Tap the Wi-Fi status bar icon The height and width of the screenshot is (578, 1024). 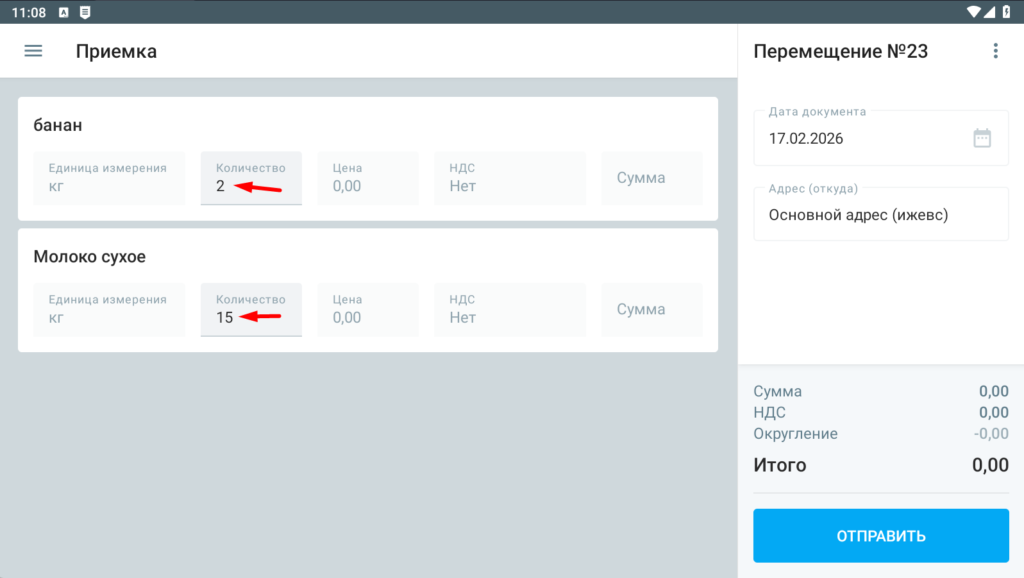[x=974, y=12]
